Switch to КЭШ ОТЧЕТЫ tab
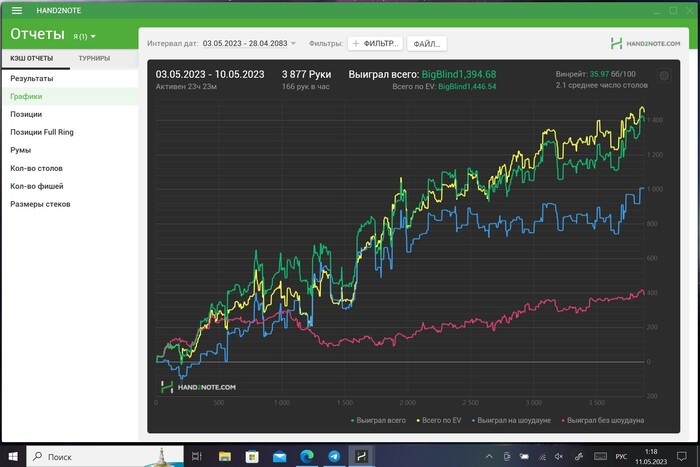 coord(32,58)
